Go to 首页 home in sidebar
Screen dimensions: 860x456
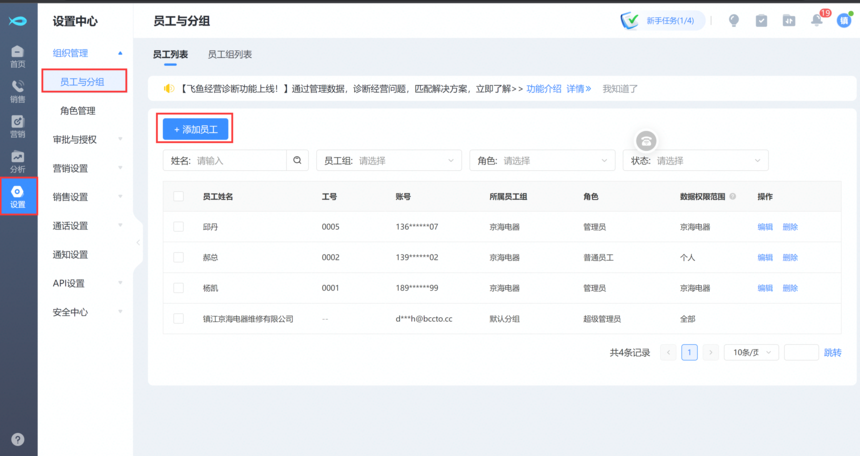click(x=17, y=56)
